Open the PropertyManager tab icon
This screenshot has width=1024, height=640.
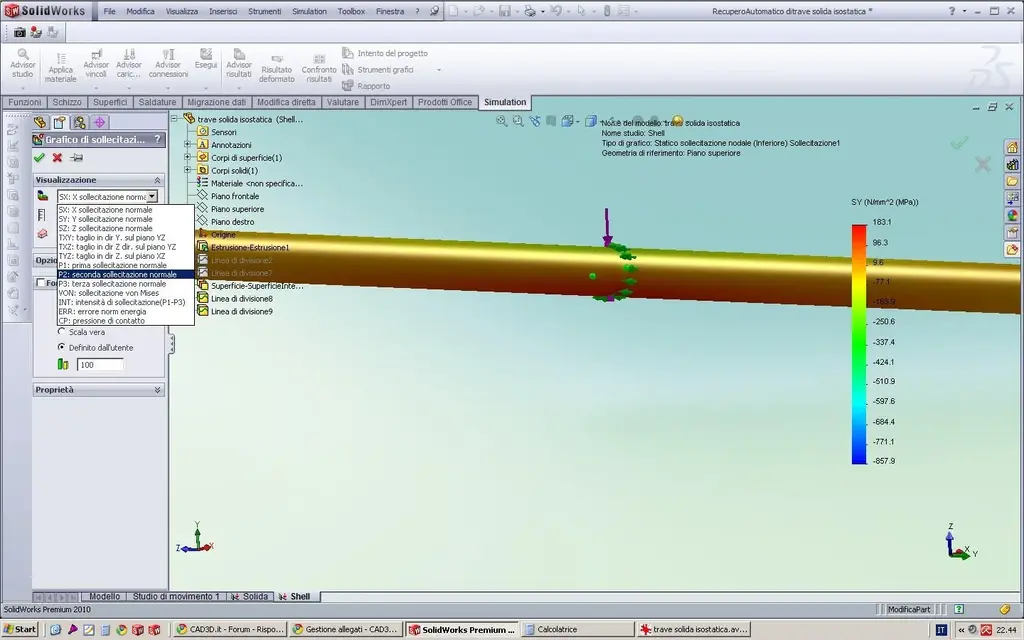pyautogui.click(x=60, y=122)
